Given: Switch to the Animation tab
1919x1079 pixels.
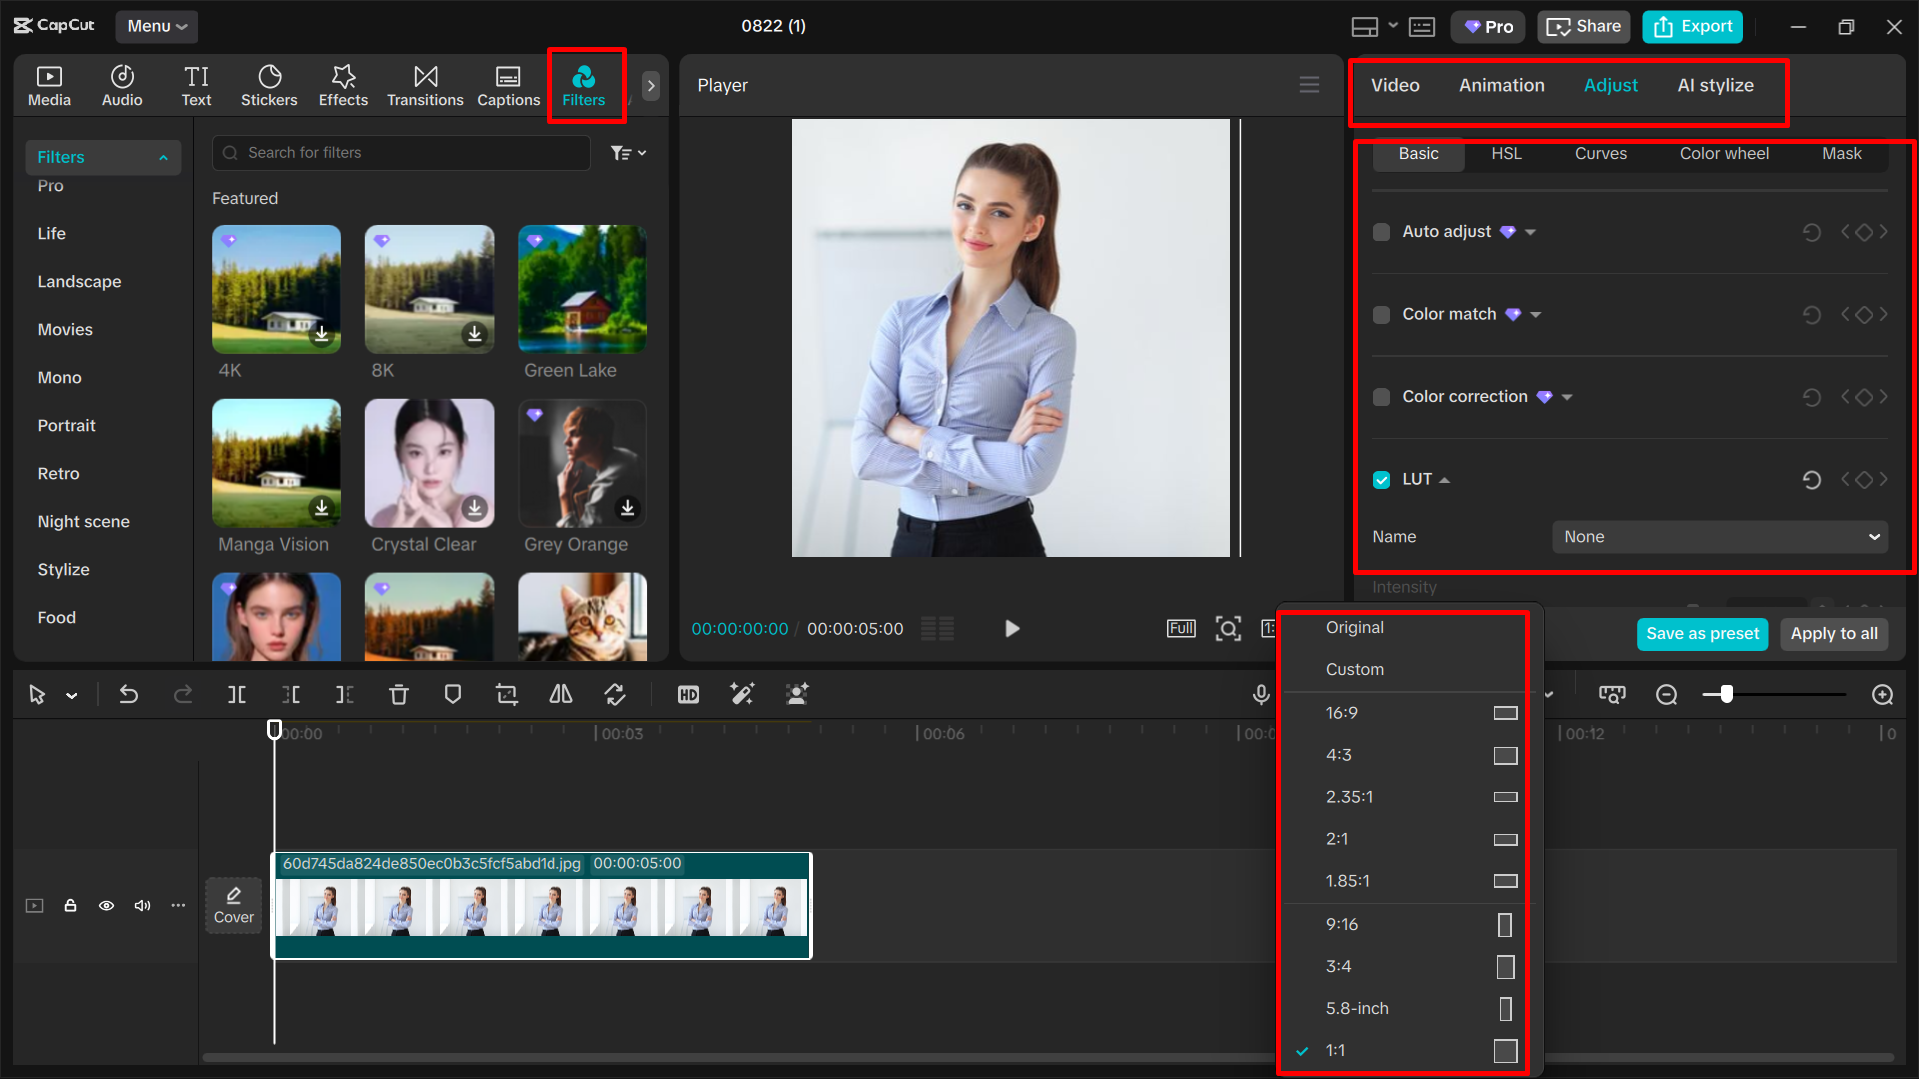Looking at the screenshot, I should click(1501, 85).
